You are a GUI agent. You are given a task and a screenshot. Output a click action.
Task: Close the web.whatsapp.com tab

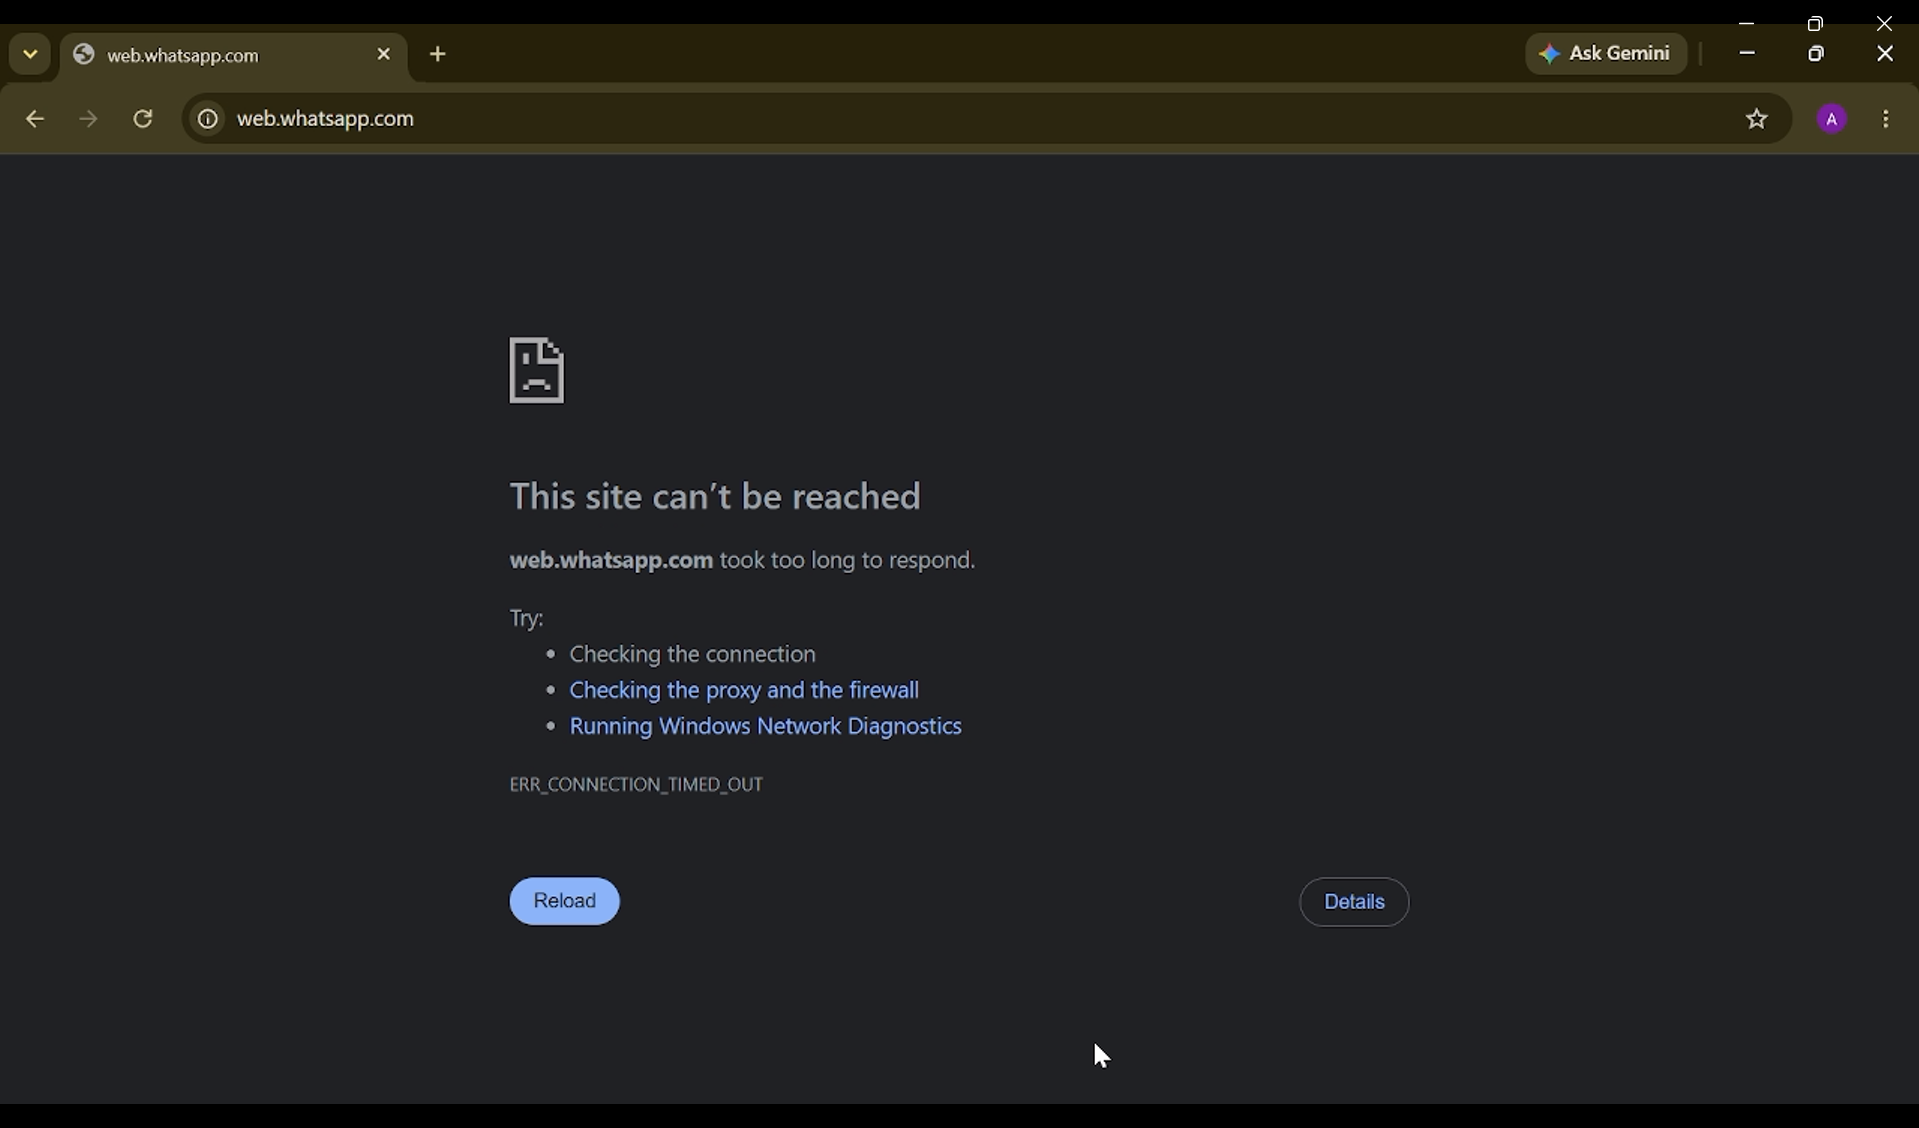click(x=384, y=55)
